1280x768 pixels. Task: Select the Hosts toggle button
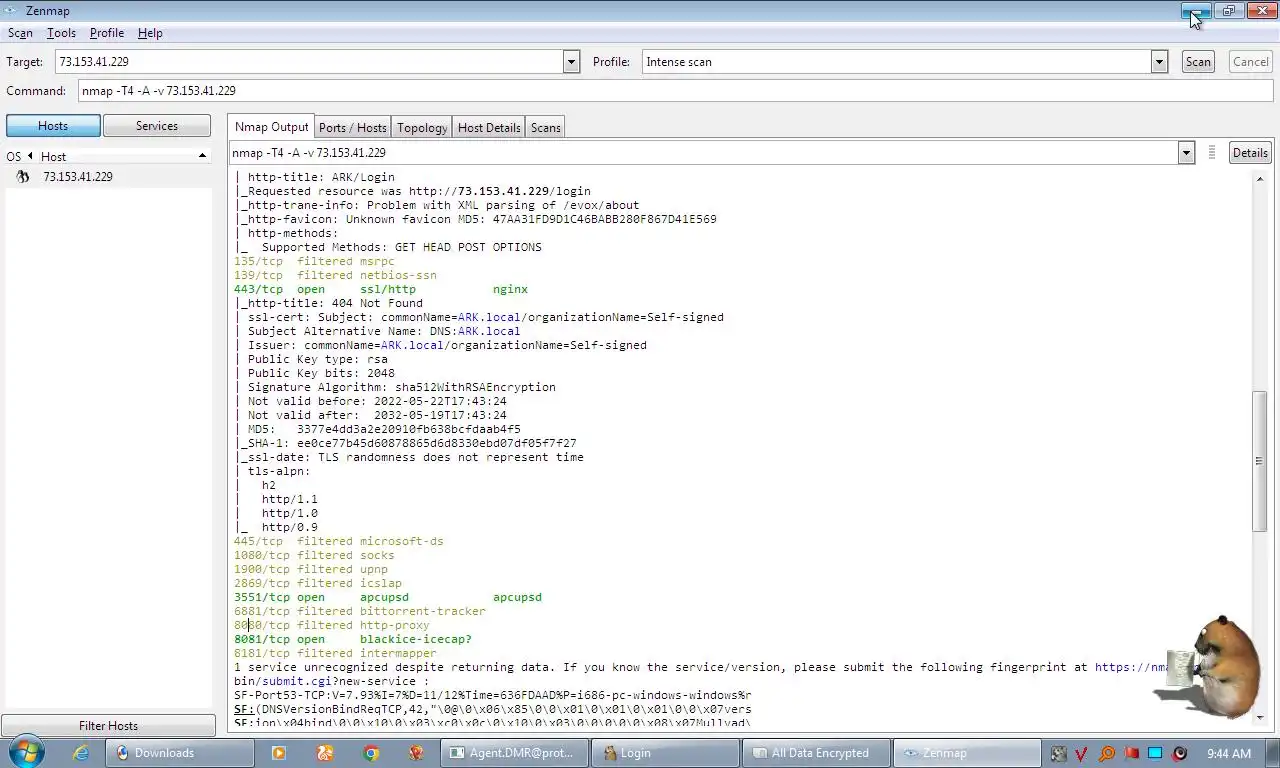[x=53, y=126]
